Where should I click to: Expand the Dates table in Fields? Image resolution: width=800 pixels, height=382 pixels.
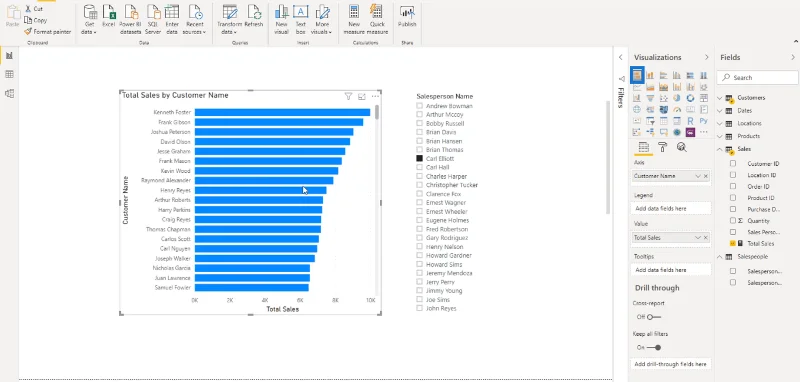[x=720, y=110]
